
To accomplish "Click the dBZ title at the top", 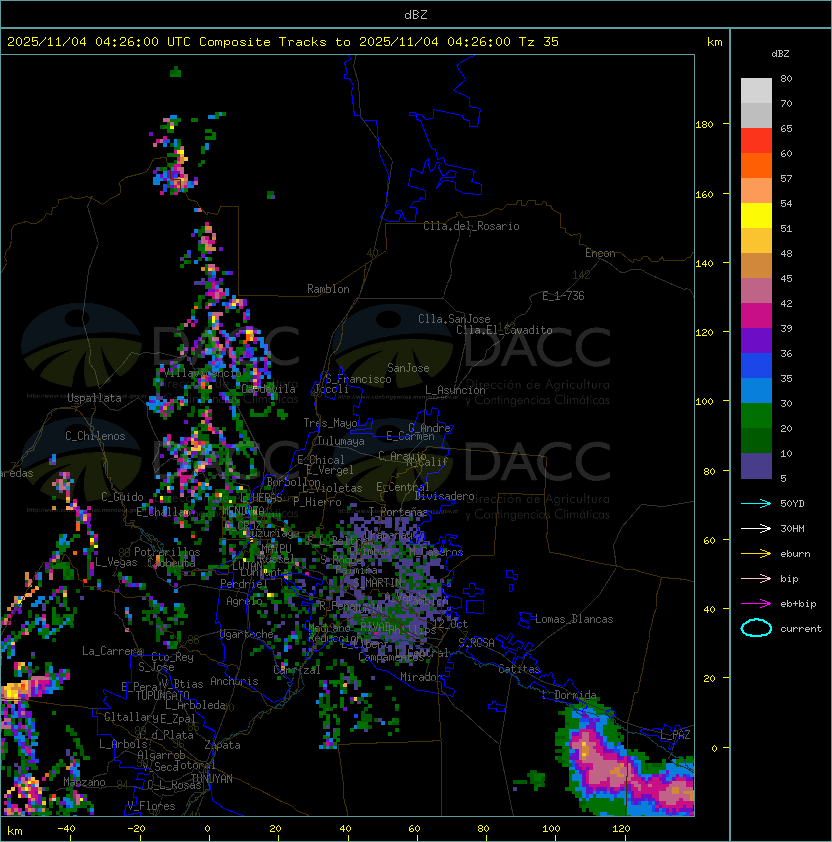I will (416, 14).
